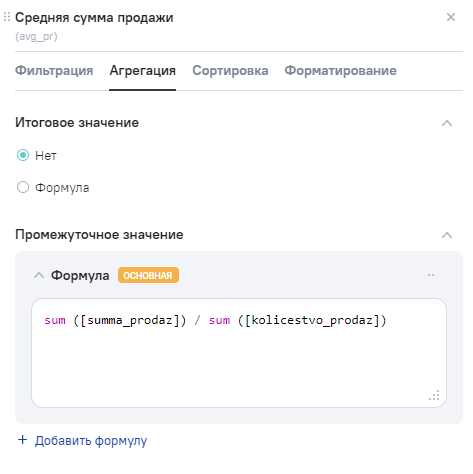The width and height of the screenshot is (473, 474).
Task: Click the orange ОСНОВНАЯ badge
Action: click(148, 275)
